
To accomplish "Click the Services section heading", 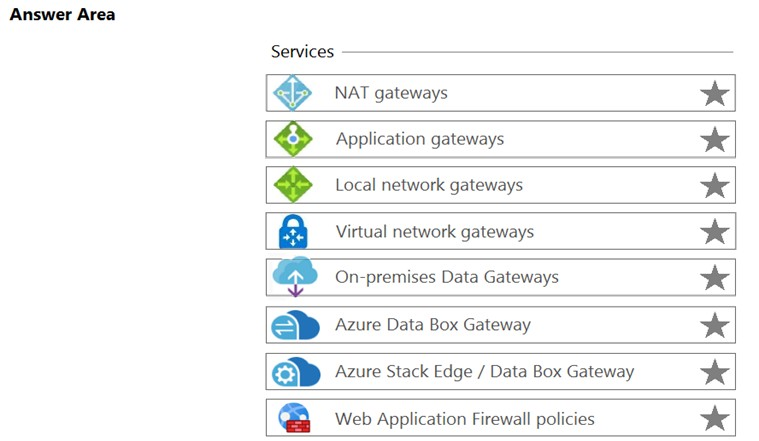I will [x=302, y=51].
